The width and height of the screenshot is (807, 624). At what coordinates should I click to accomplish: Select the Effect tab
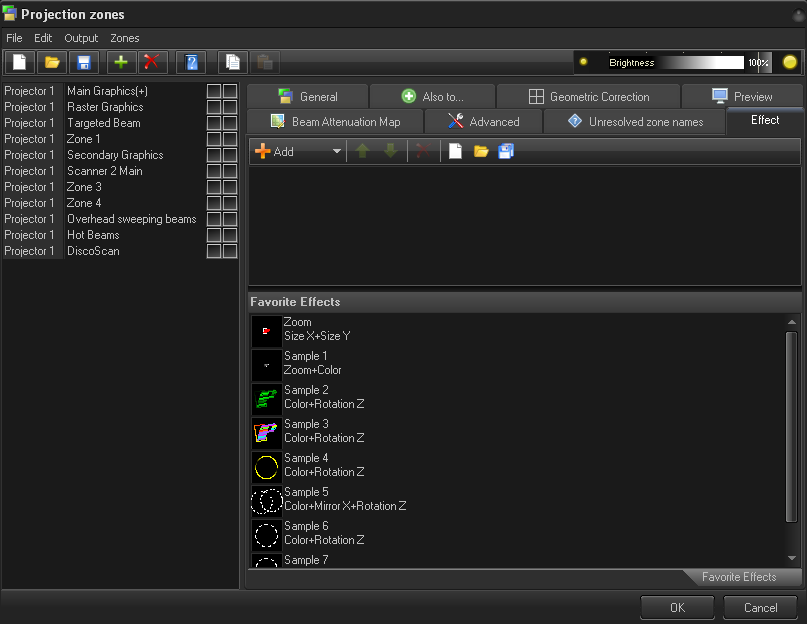[765, 120]
